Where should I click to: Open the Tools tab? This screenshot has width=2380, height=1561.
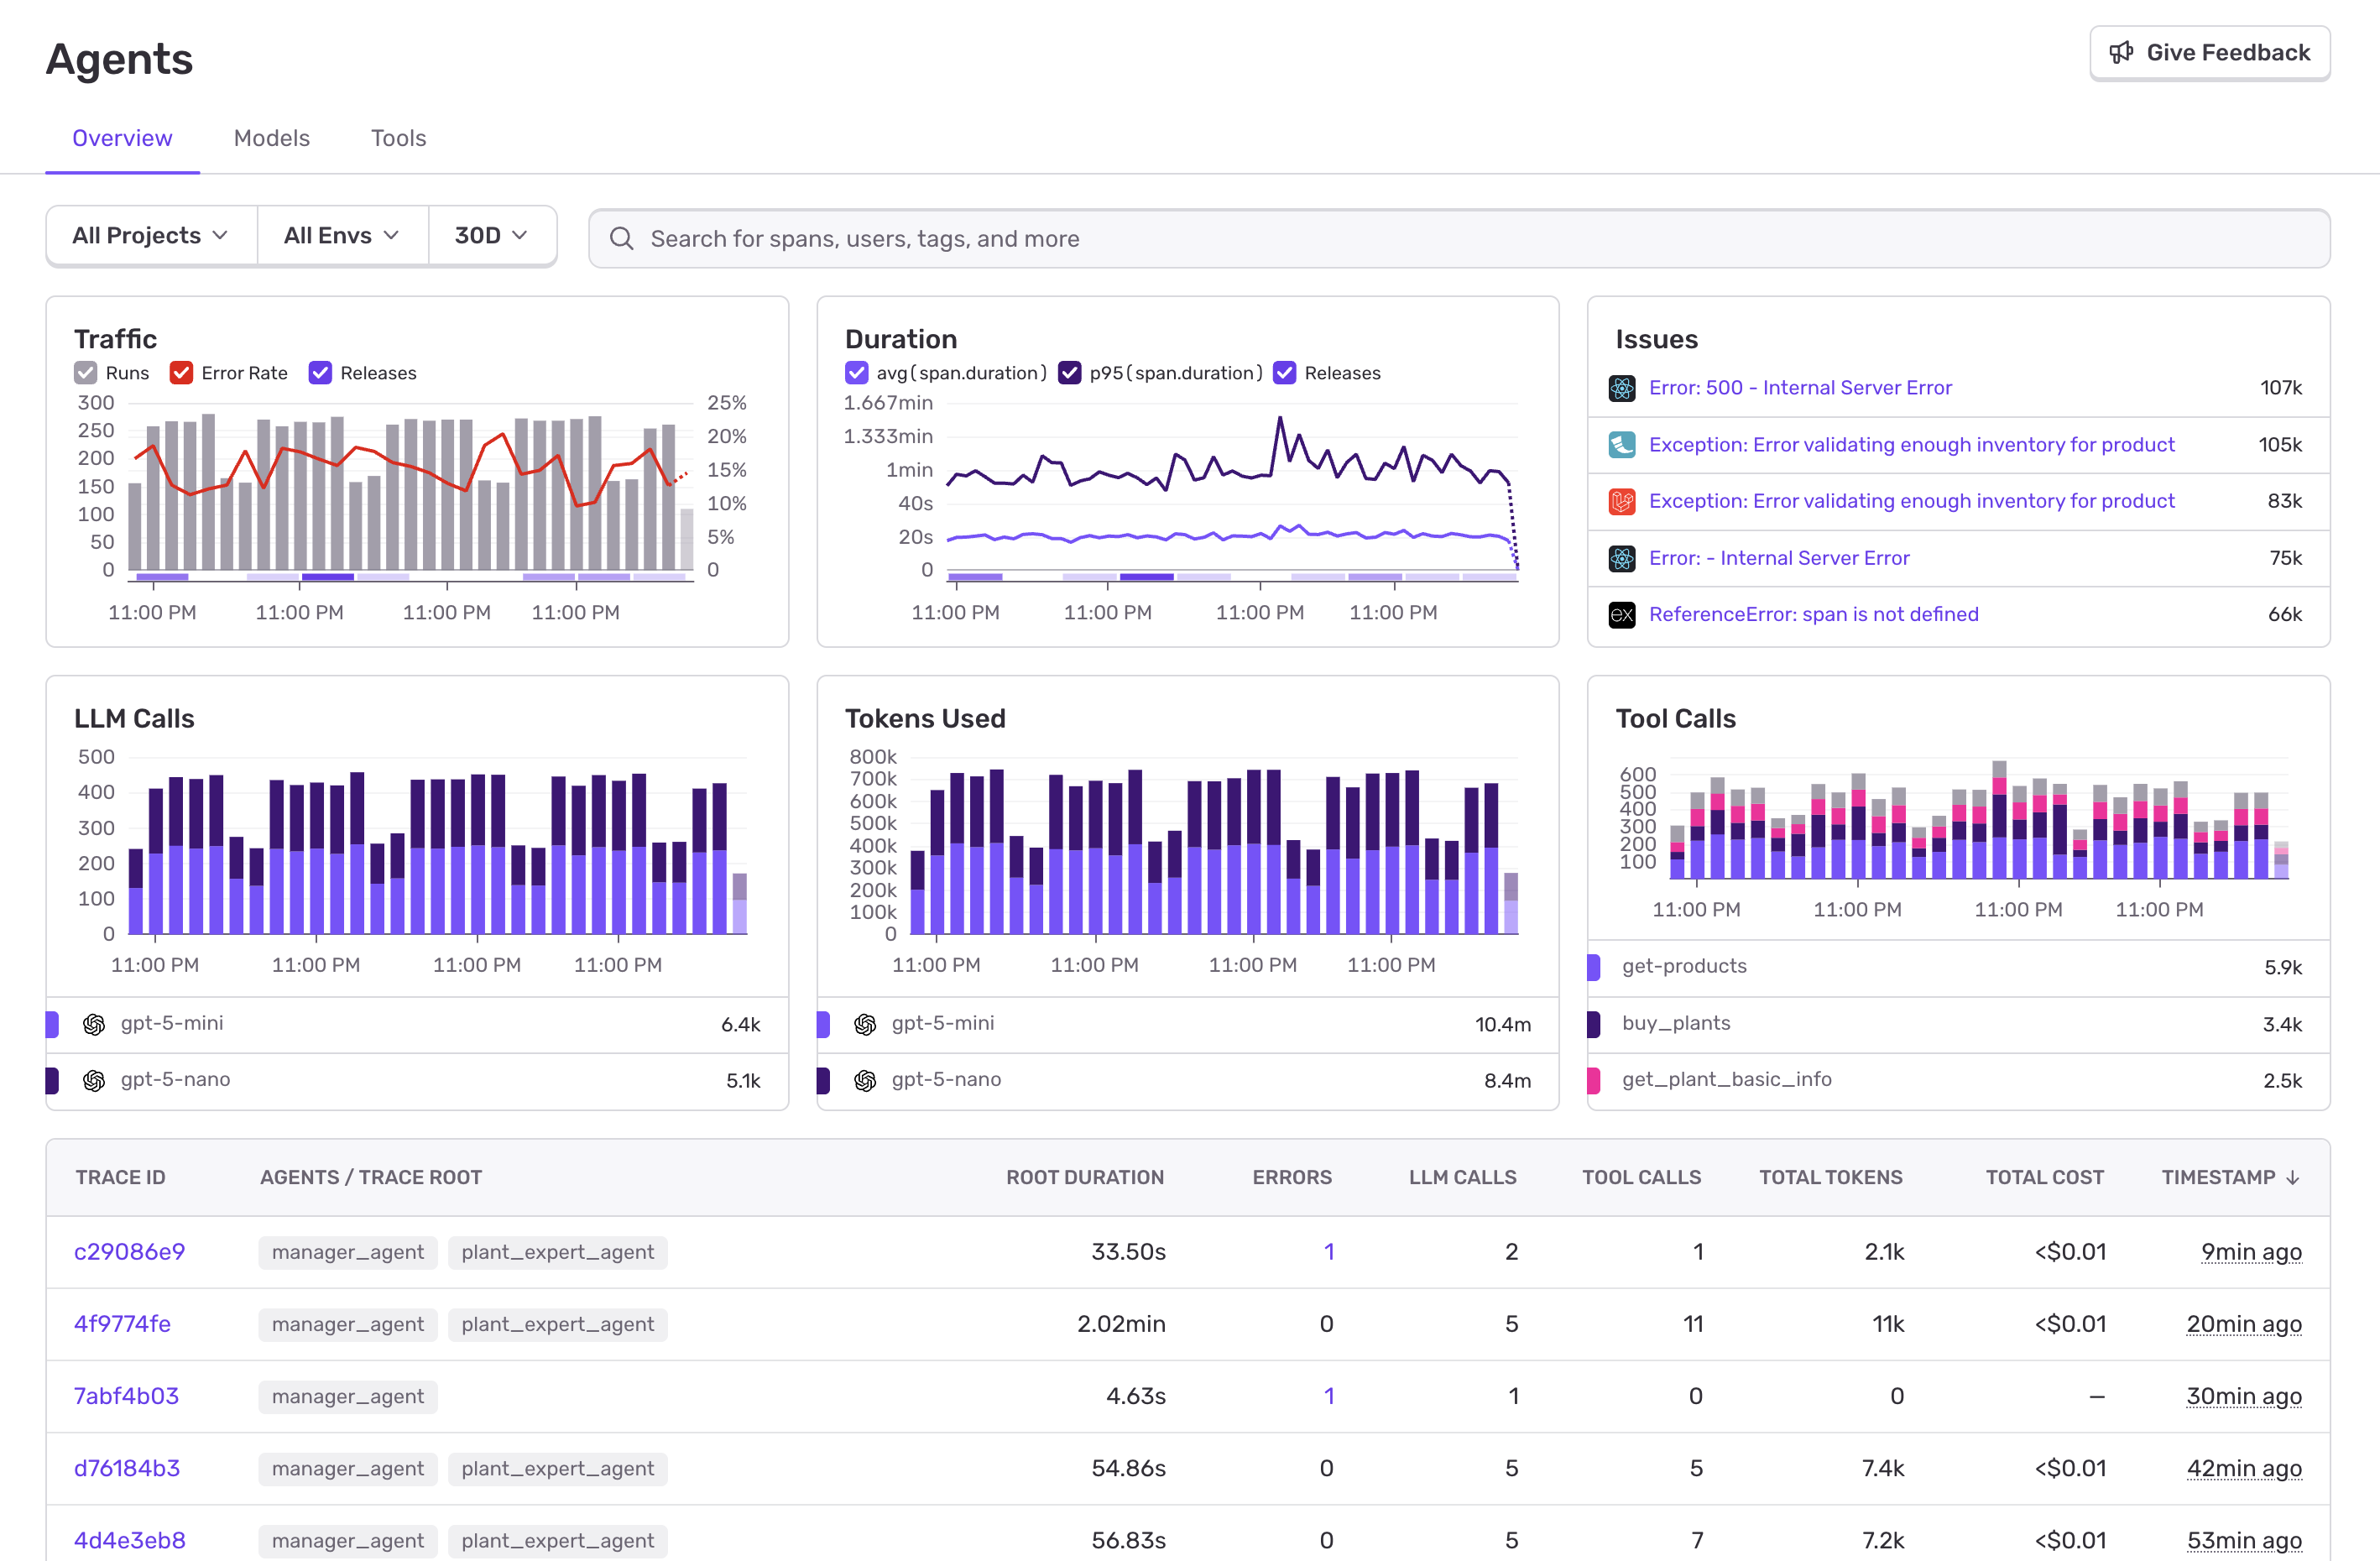click(x=398, y=138)
